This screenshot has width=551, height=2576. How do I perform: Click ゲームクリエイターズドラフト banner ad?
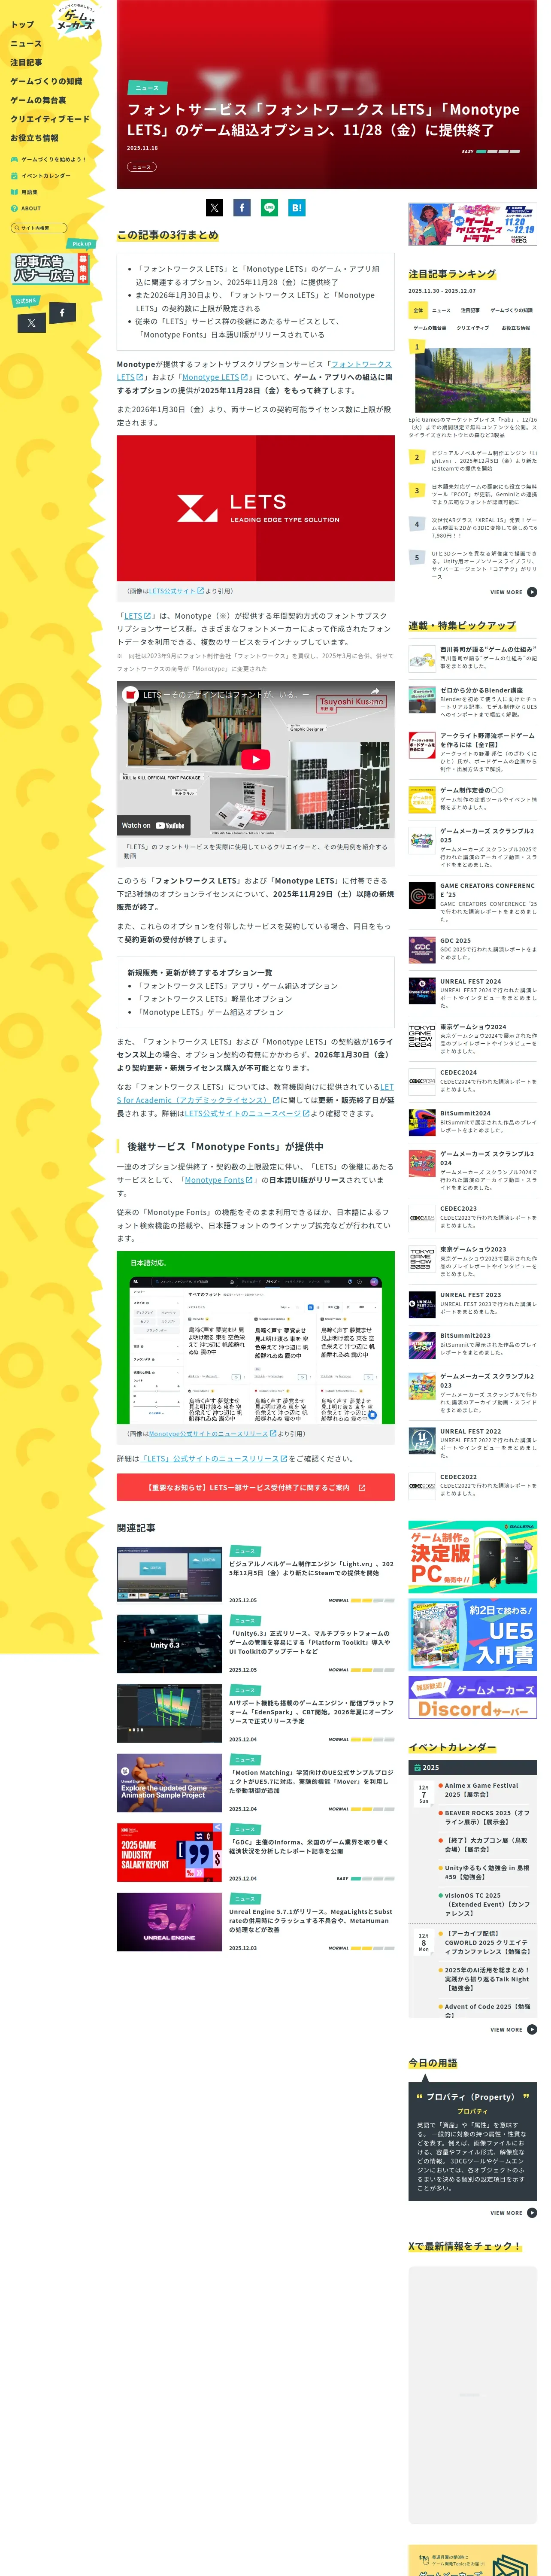(472, 224)
